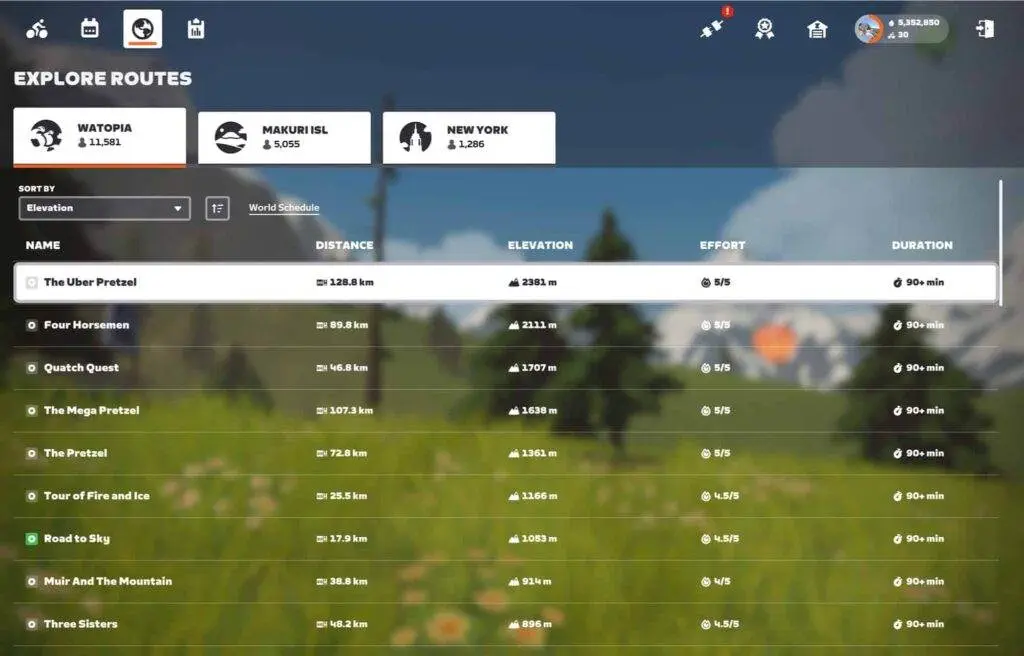Open the events calendar icon
Screen dimensions: 1024x656
[x=89, y=28]
